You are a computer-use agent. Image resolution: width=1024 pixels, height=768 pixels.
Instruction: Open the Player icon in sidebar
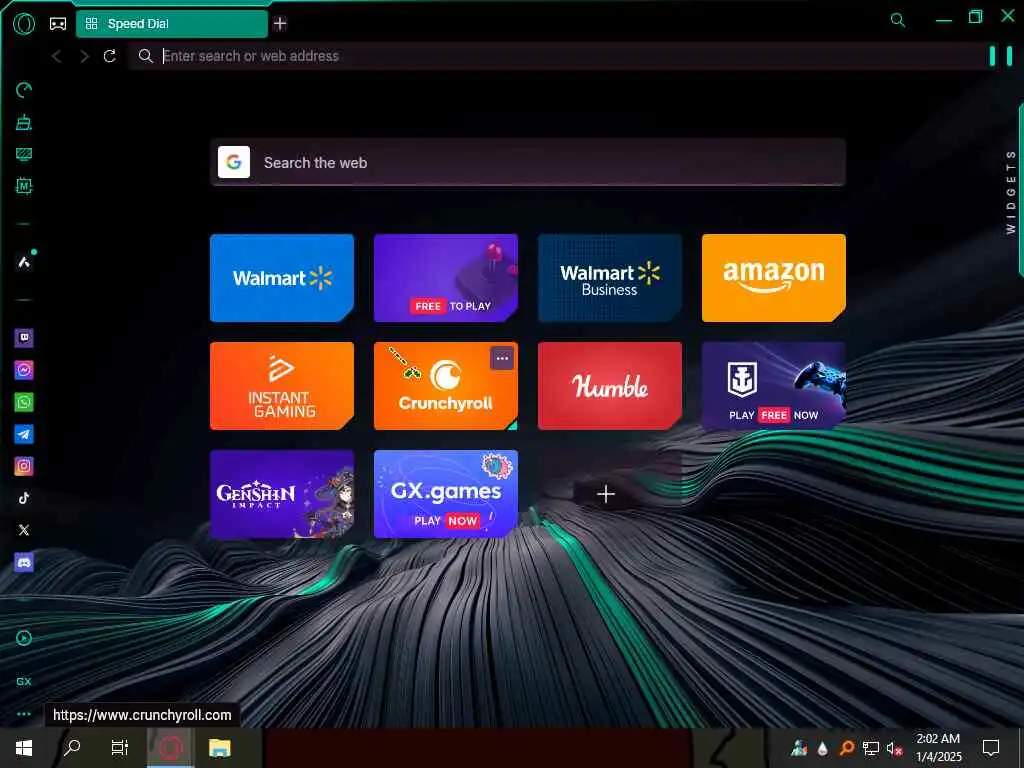24,638
